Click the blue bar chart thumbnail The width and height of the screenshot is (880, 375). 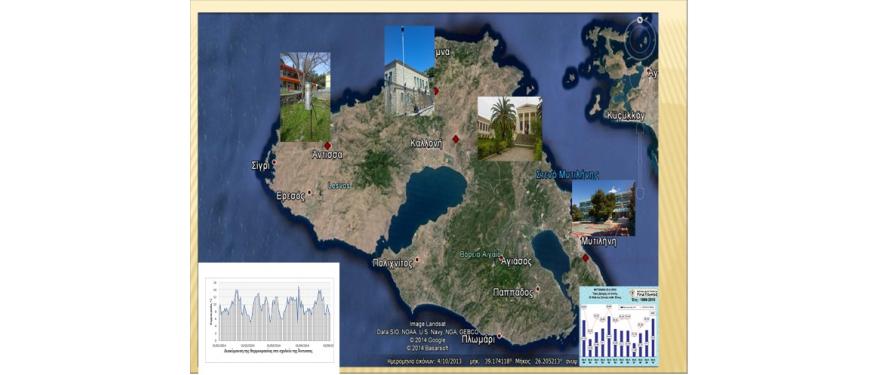618,322
